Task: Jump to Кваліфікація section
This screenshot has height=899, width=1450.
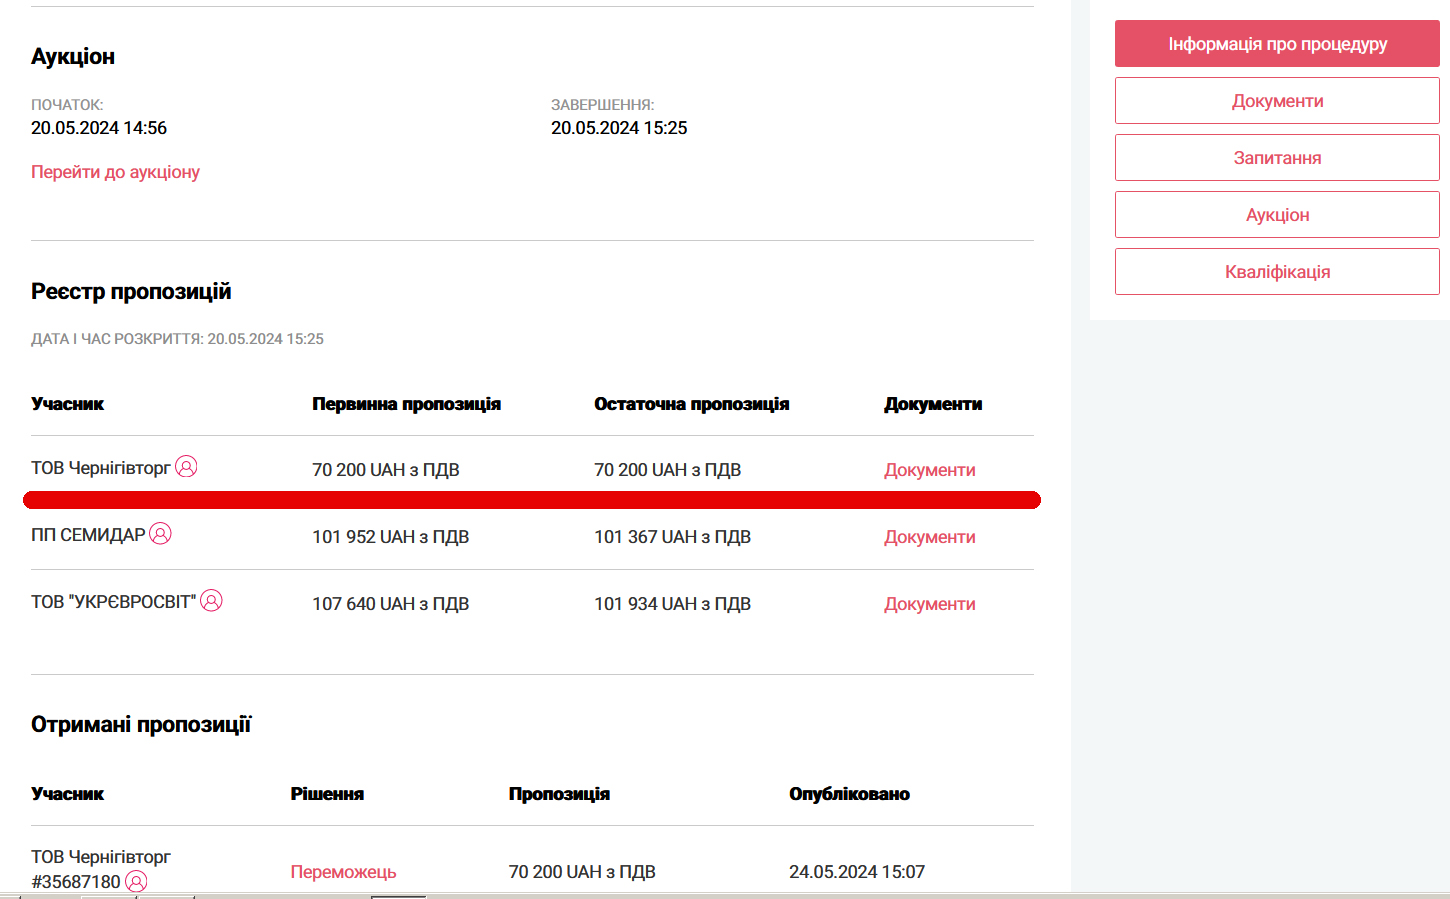Action: 1277,272
